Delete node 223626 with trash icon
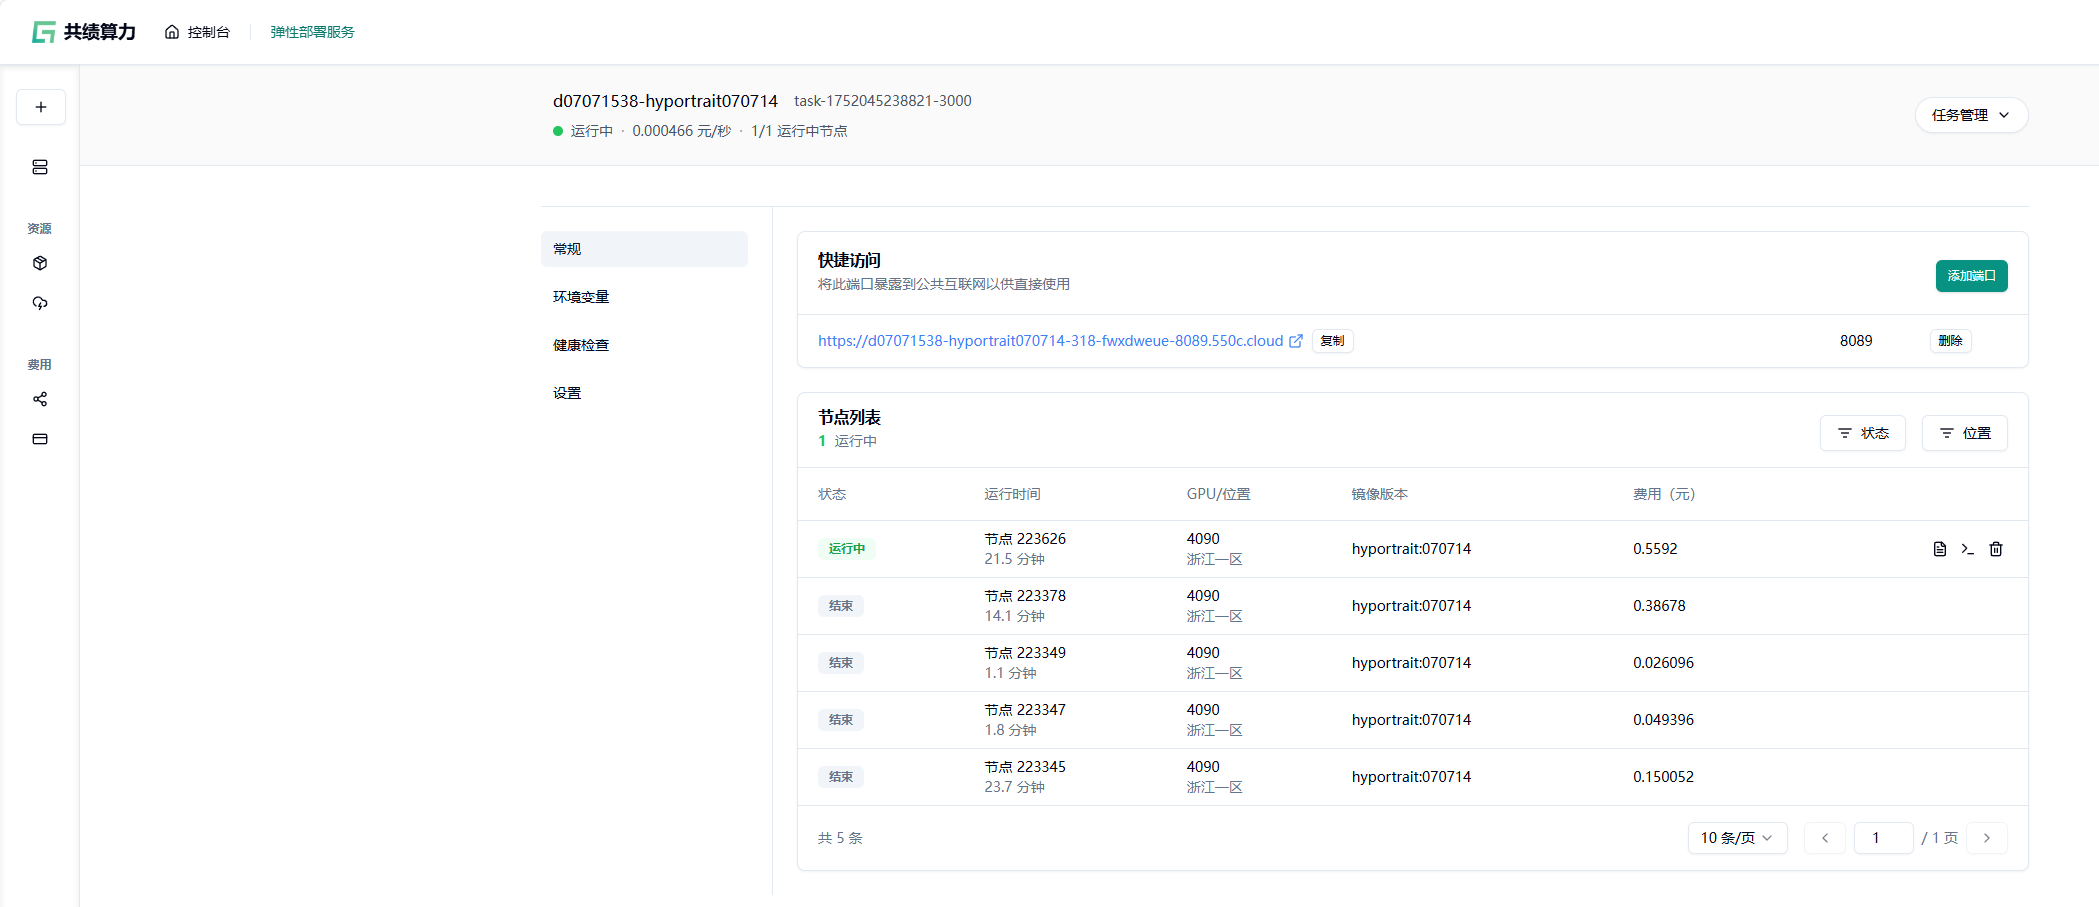The width and height of the screenshot is (2099, 907). pyautogui.click(x=1995, y=549)
